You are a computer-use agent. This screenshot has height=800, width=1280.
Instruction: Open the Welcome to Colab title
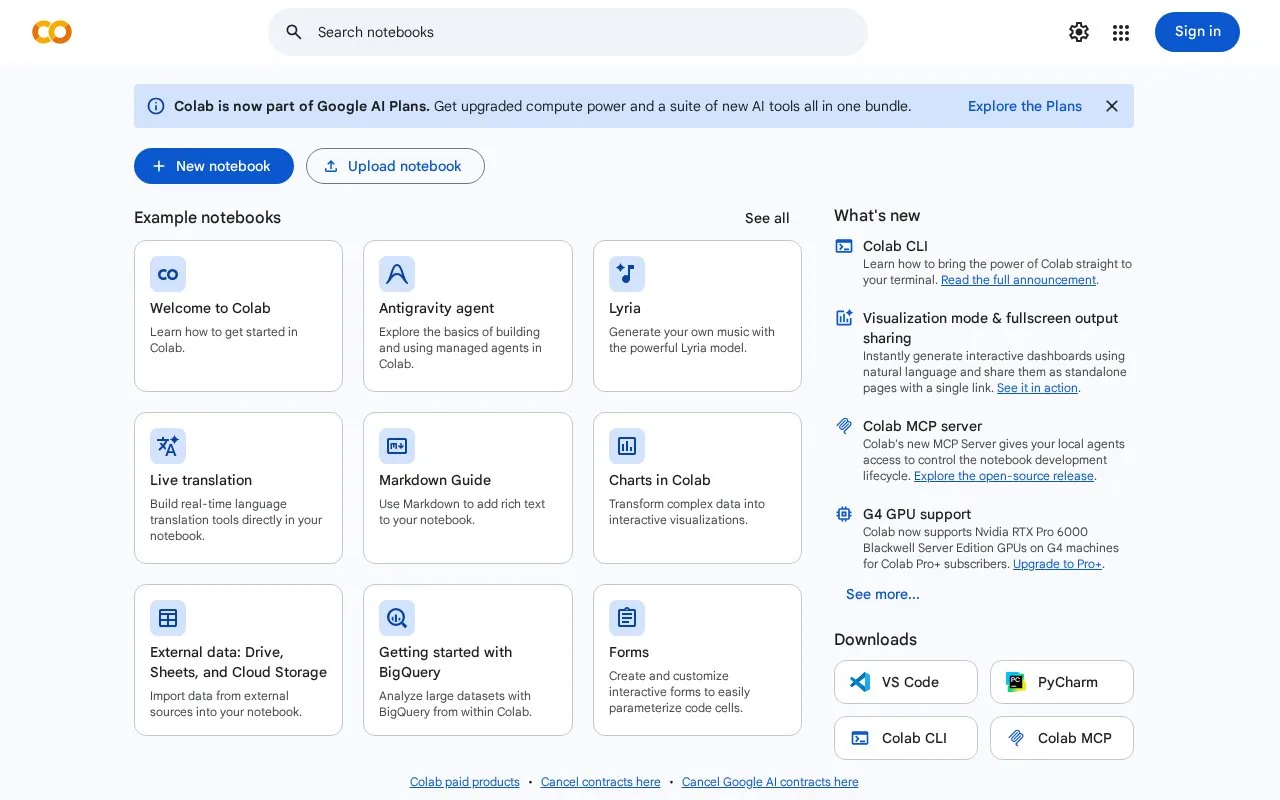pyautogui.click(x=210, y=308)
